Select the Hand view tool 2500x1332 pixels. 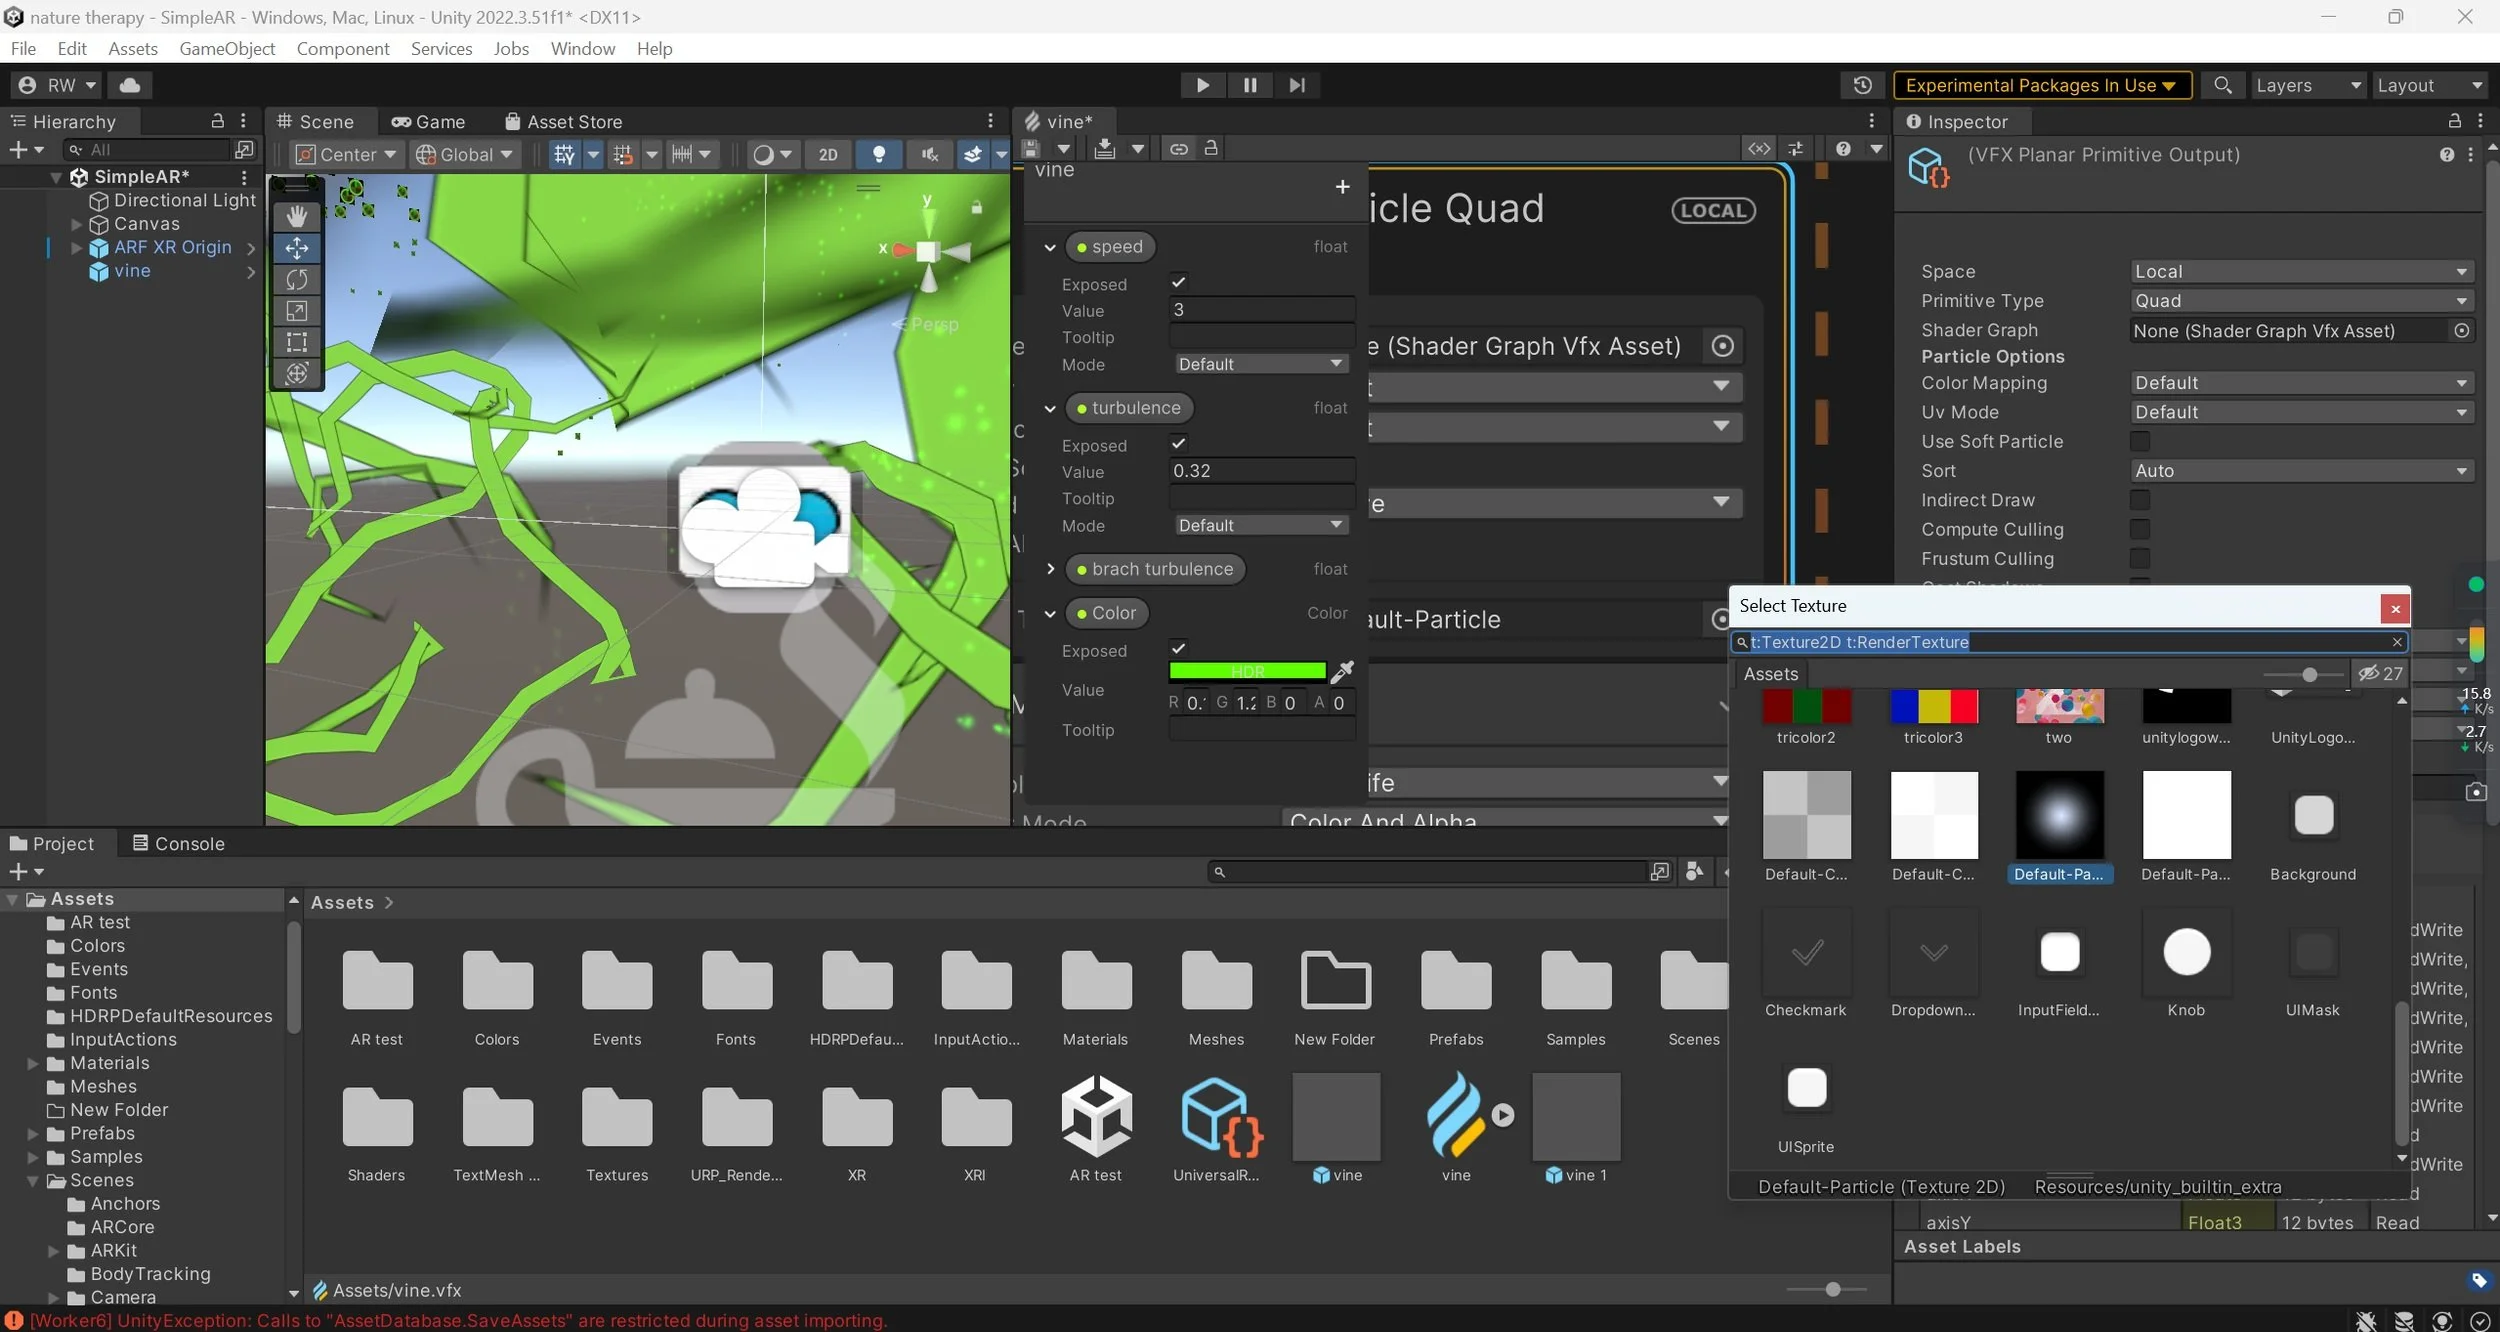(x=296, y=216)
